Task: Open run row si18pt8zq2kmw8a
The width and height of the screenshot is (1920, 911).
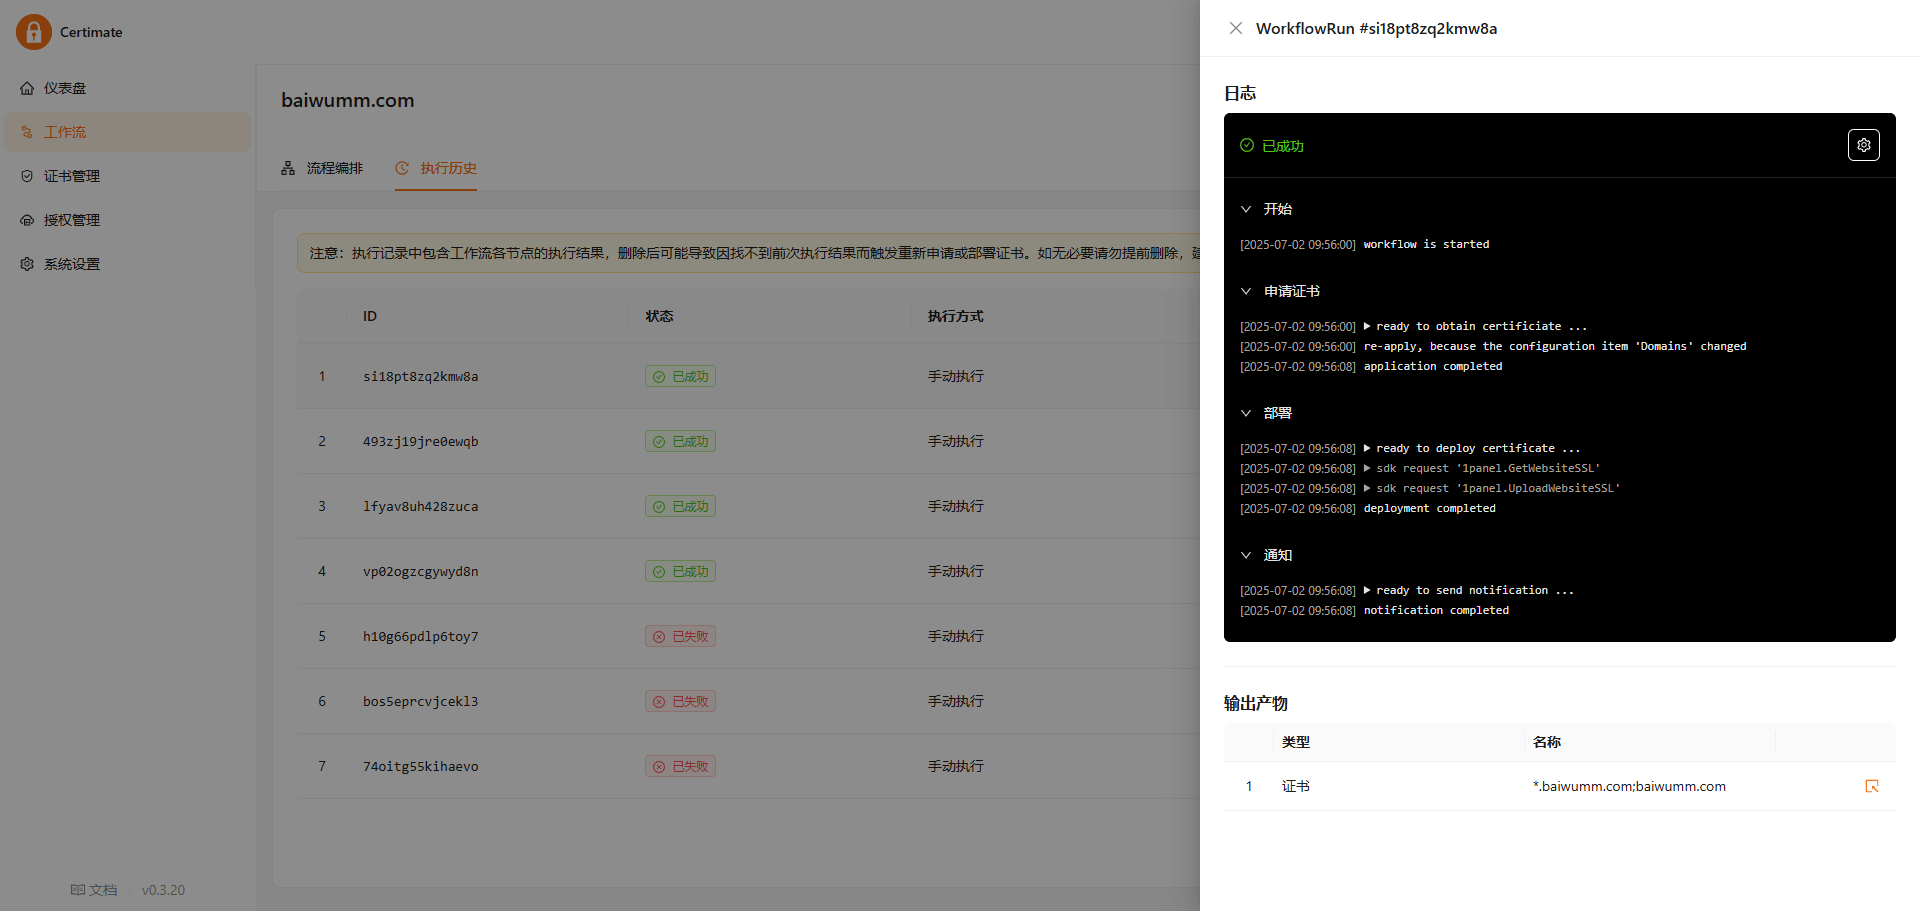Action: point(748,376)
